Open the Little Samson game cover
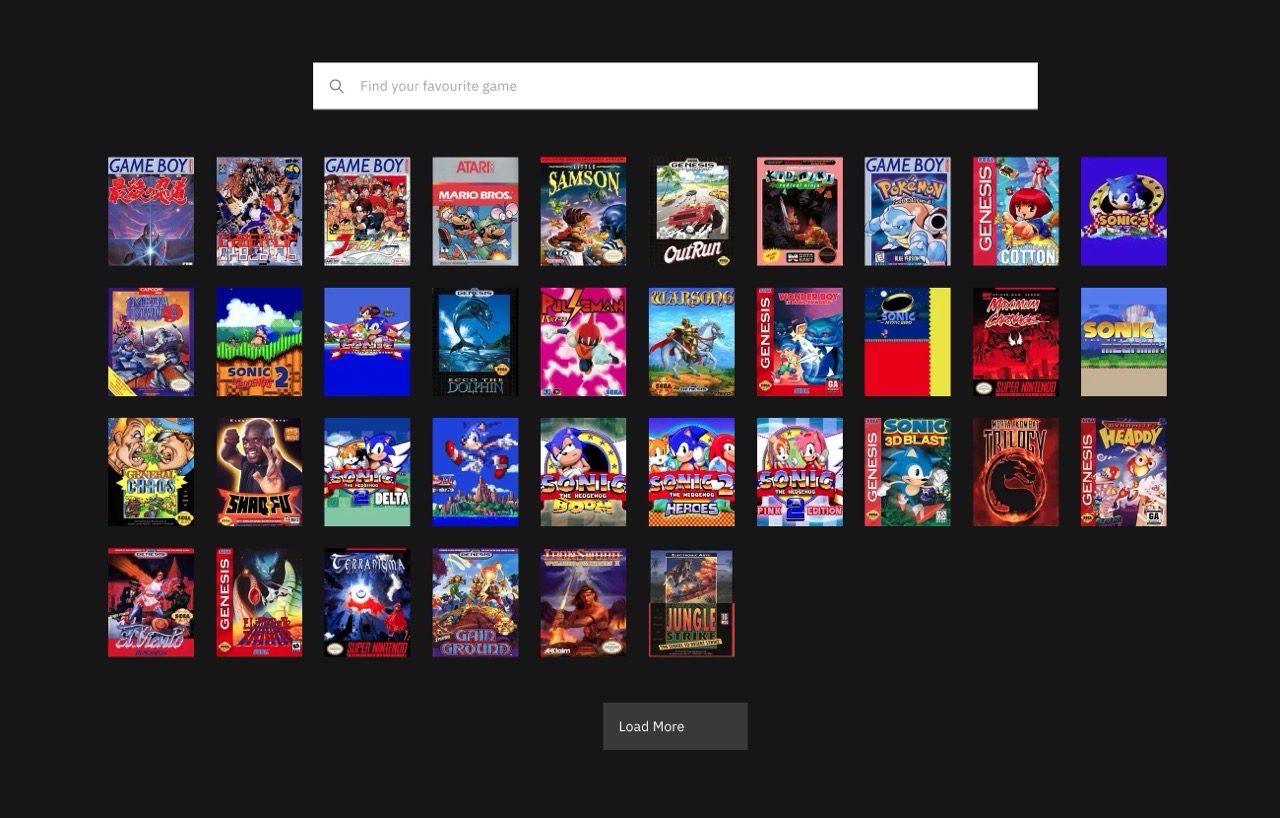 click(583, 211)
